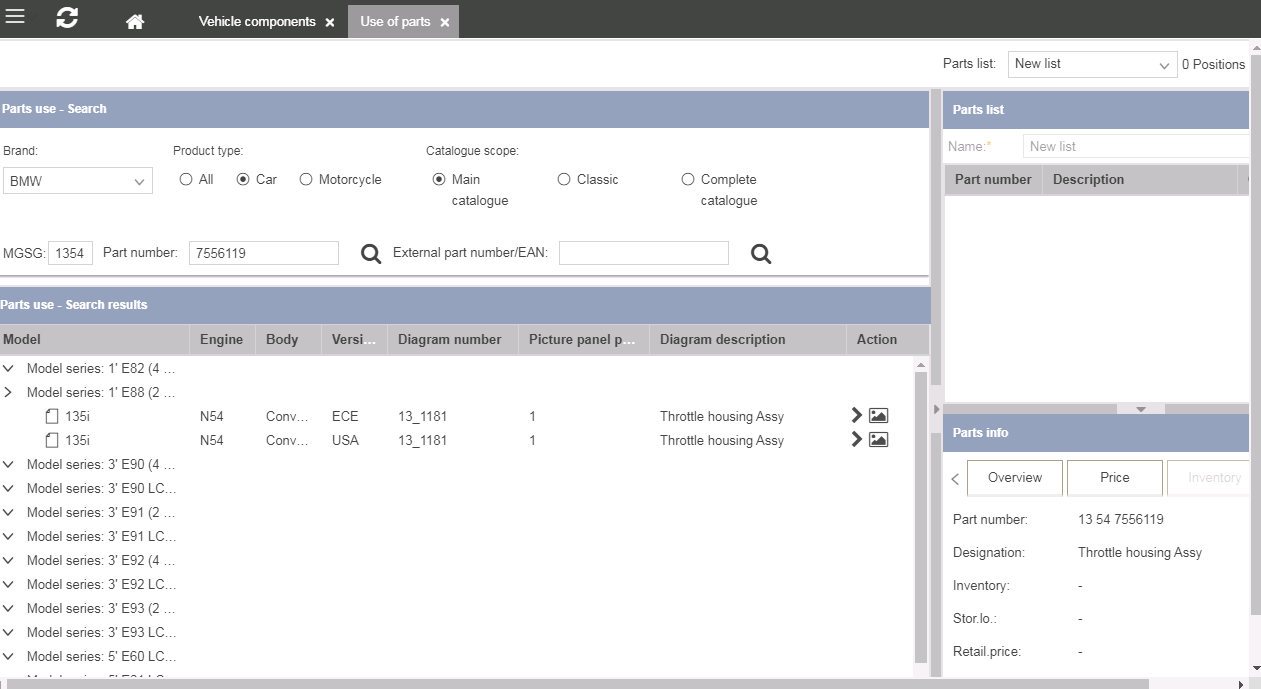Open the Brand dropdown showing BMW
This screenshot has width=1261, height=689.
tap(78, 181)
